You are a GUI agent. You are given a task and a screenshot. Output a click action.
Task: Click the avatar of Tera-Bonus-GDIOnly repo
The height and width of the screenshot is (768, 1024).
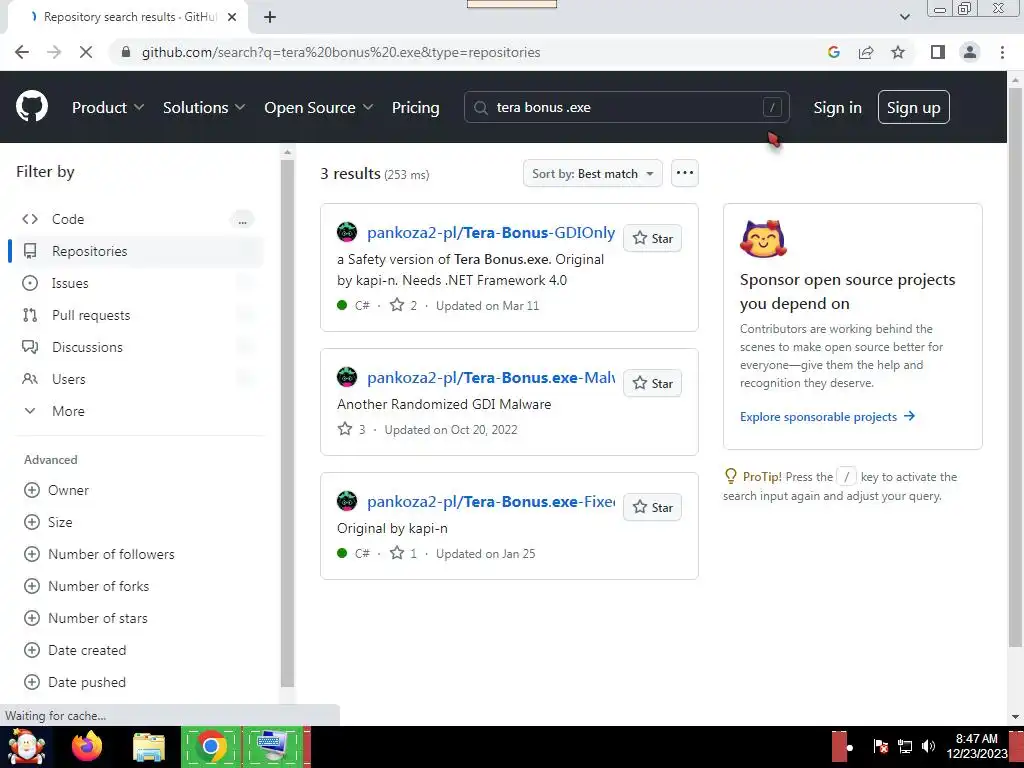pyautogui.click(x=347, y=232)
